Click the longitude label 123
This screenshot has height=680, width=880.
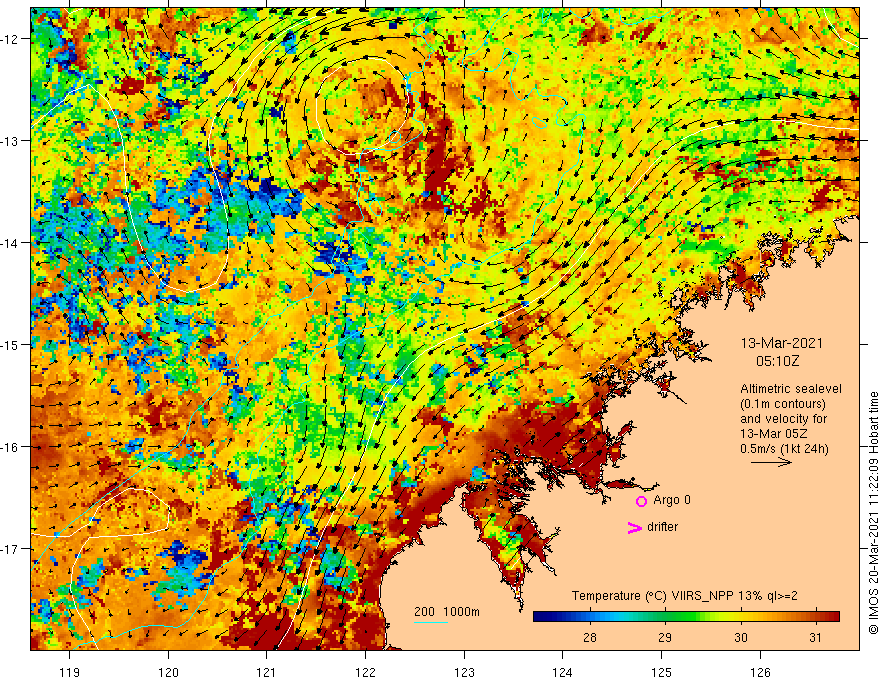coord(464,672)
